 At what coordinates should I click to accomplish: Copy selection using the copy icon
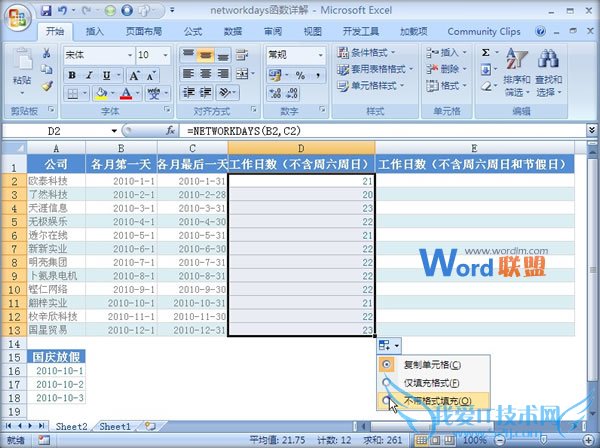47,69
